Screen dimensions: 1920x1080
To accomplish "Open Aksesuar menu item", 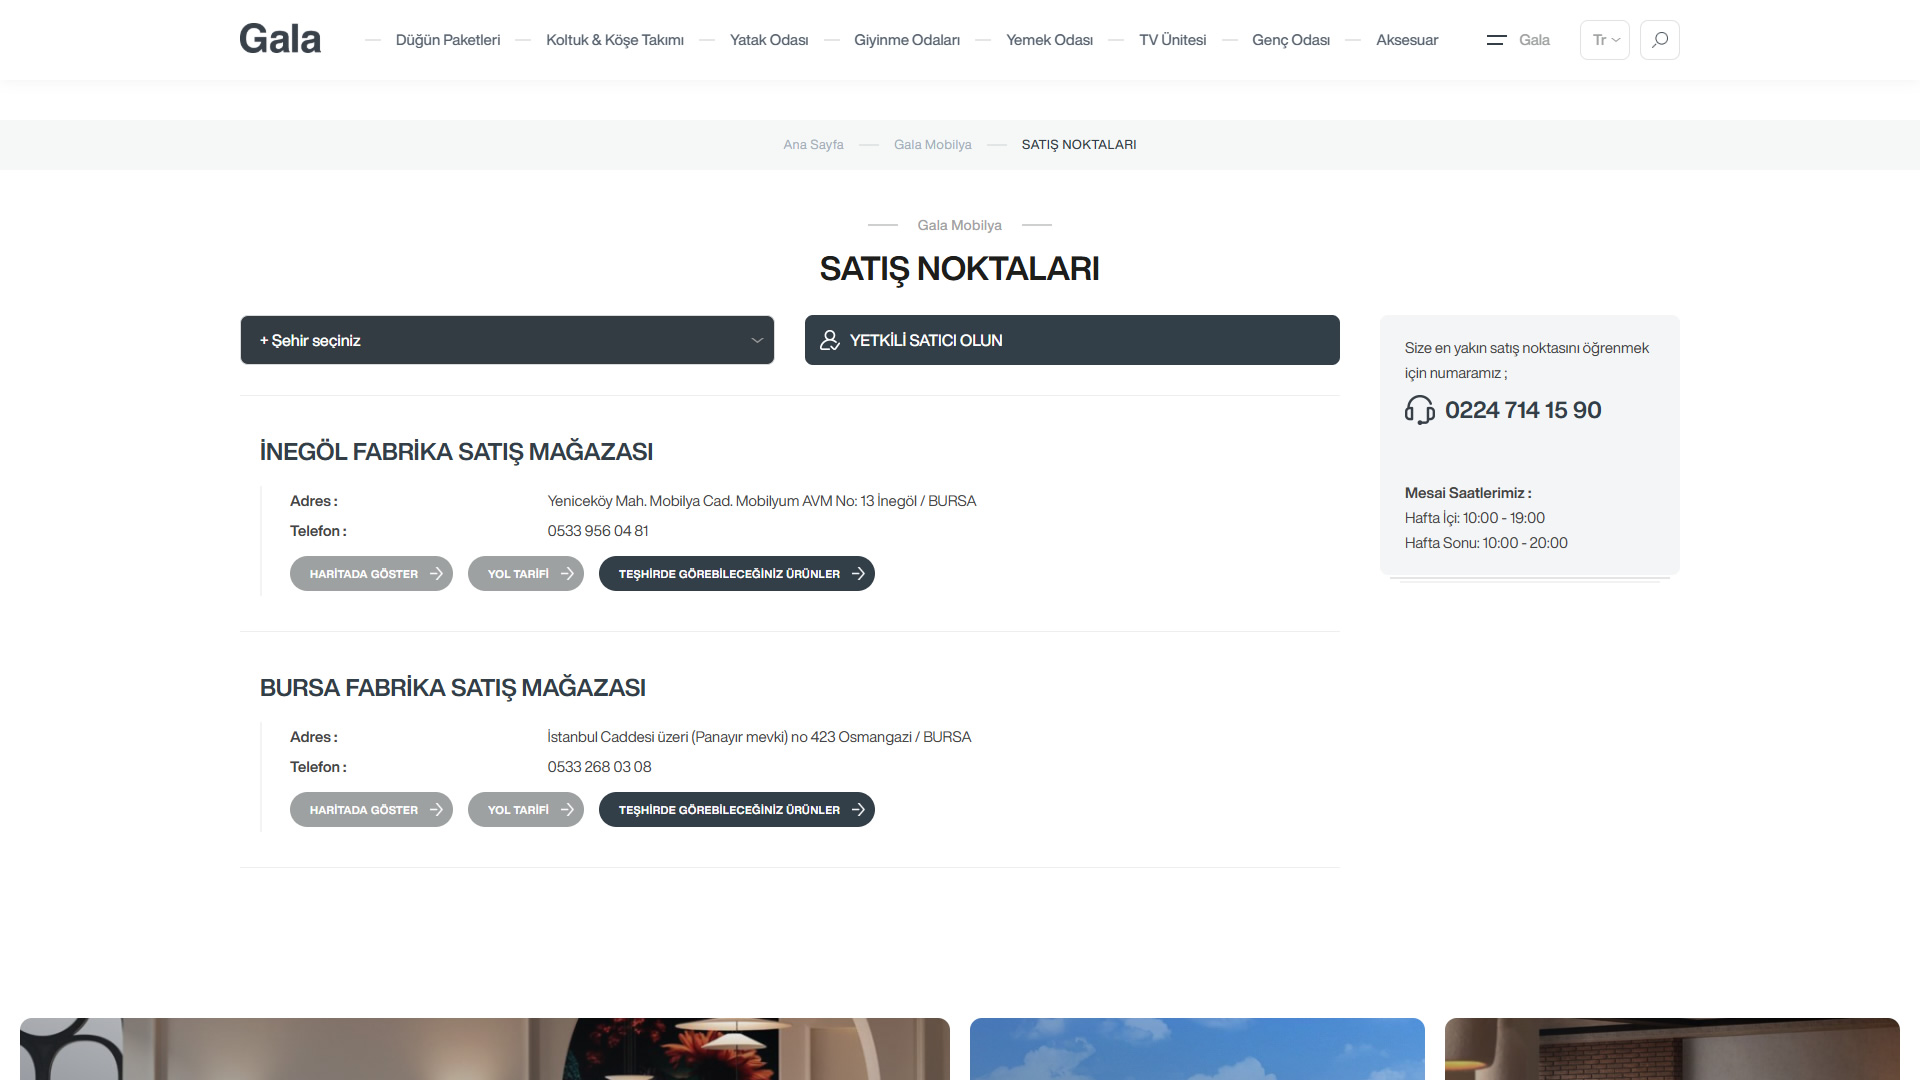I will (x=1406, y=40).
